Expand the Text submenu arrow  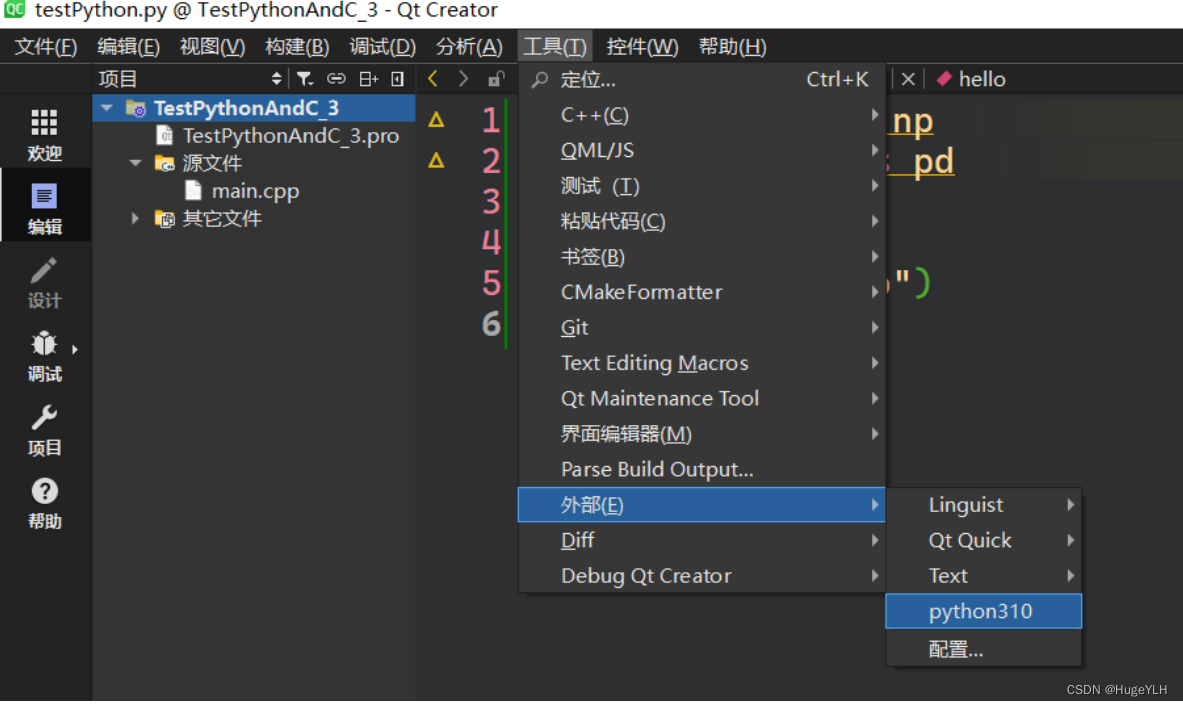tap(1071, 576)
